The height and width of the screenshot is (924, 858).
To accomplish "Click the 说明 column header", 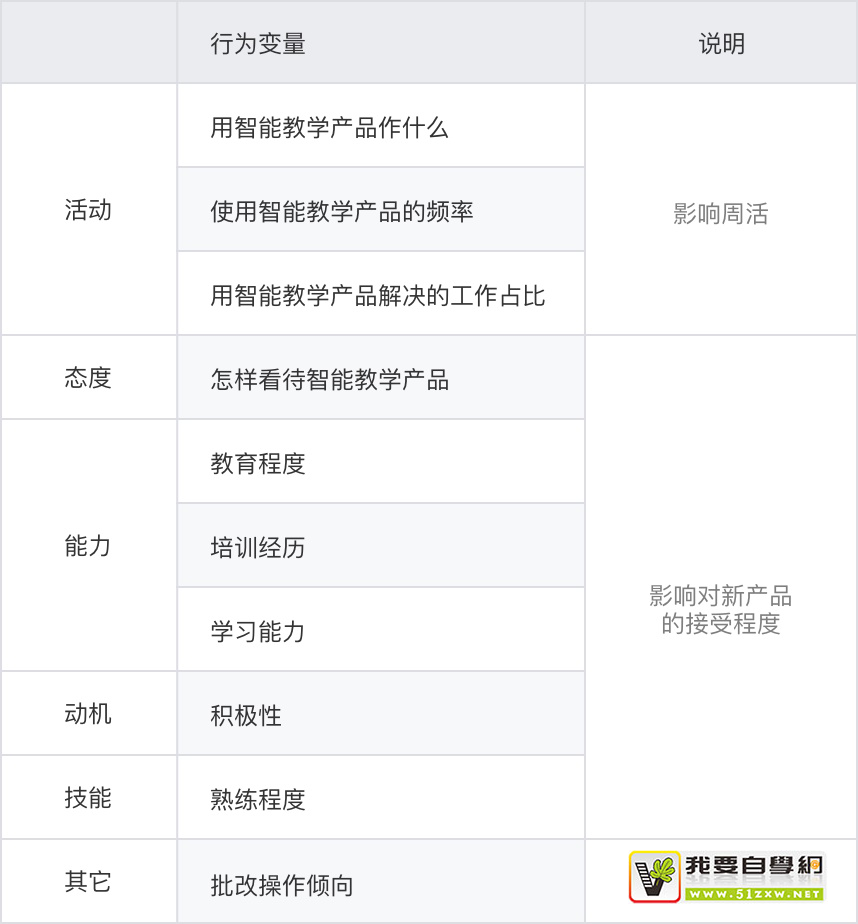I will 721,44.
